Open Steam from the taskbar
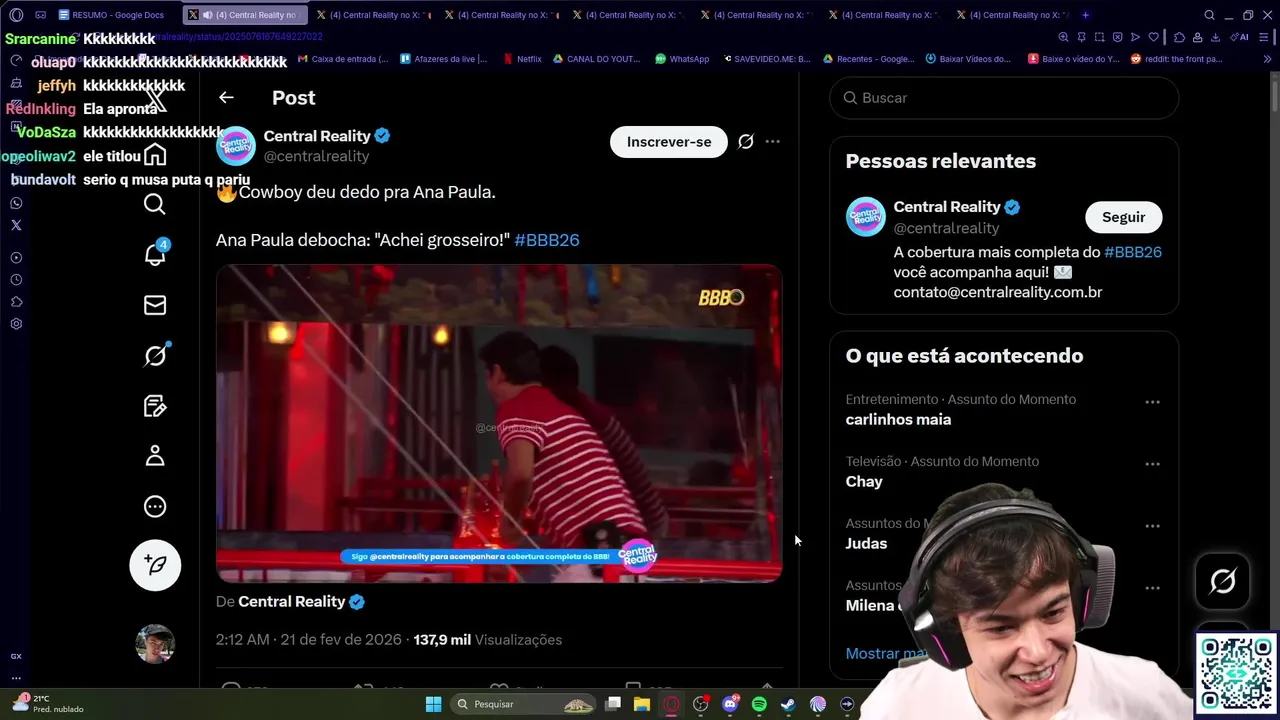1280x720 pixels. (788, 704)
